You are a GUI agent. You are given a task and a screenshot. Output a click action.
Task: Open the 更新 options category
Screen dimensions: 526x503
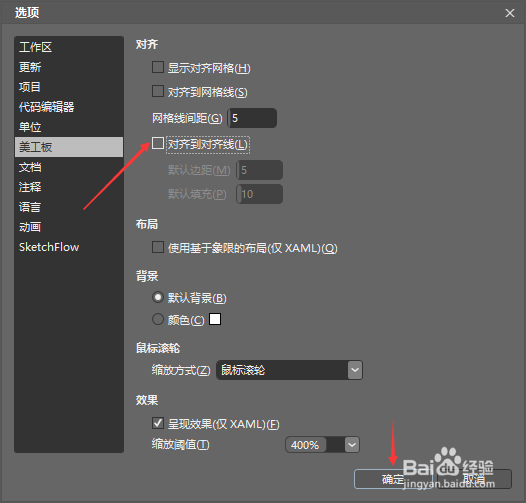(69, 67)
